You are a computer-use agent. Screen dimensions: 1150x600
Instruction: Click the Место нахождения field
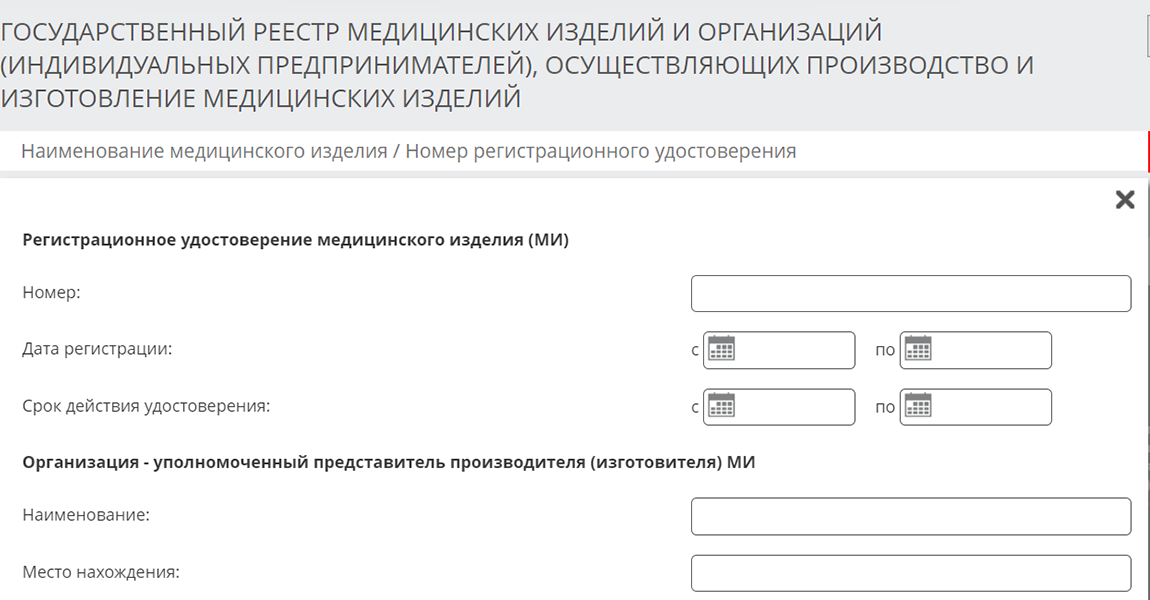(x=910, y=572)
